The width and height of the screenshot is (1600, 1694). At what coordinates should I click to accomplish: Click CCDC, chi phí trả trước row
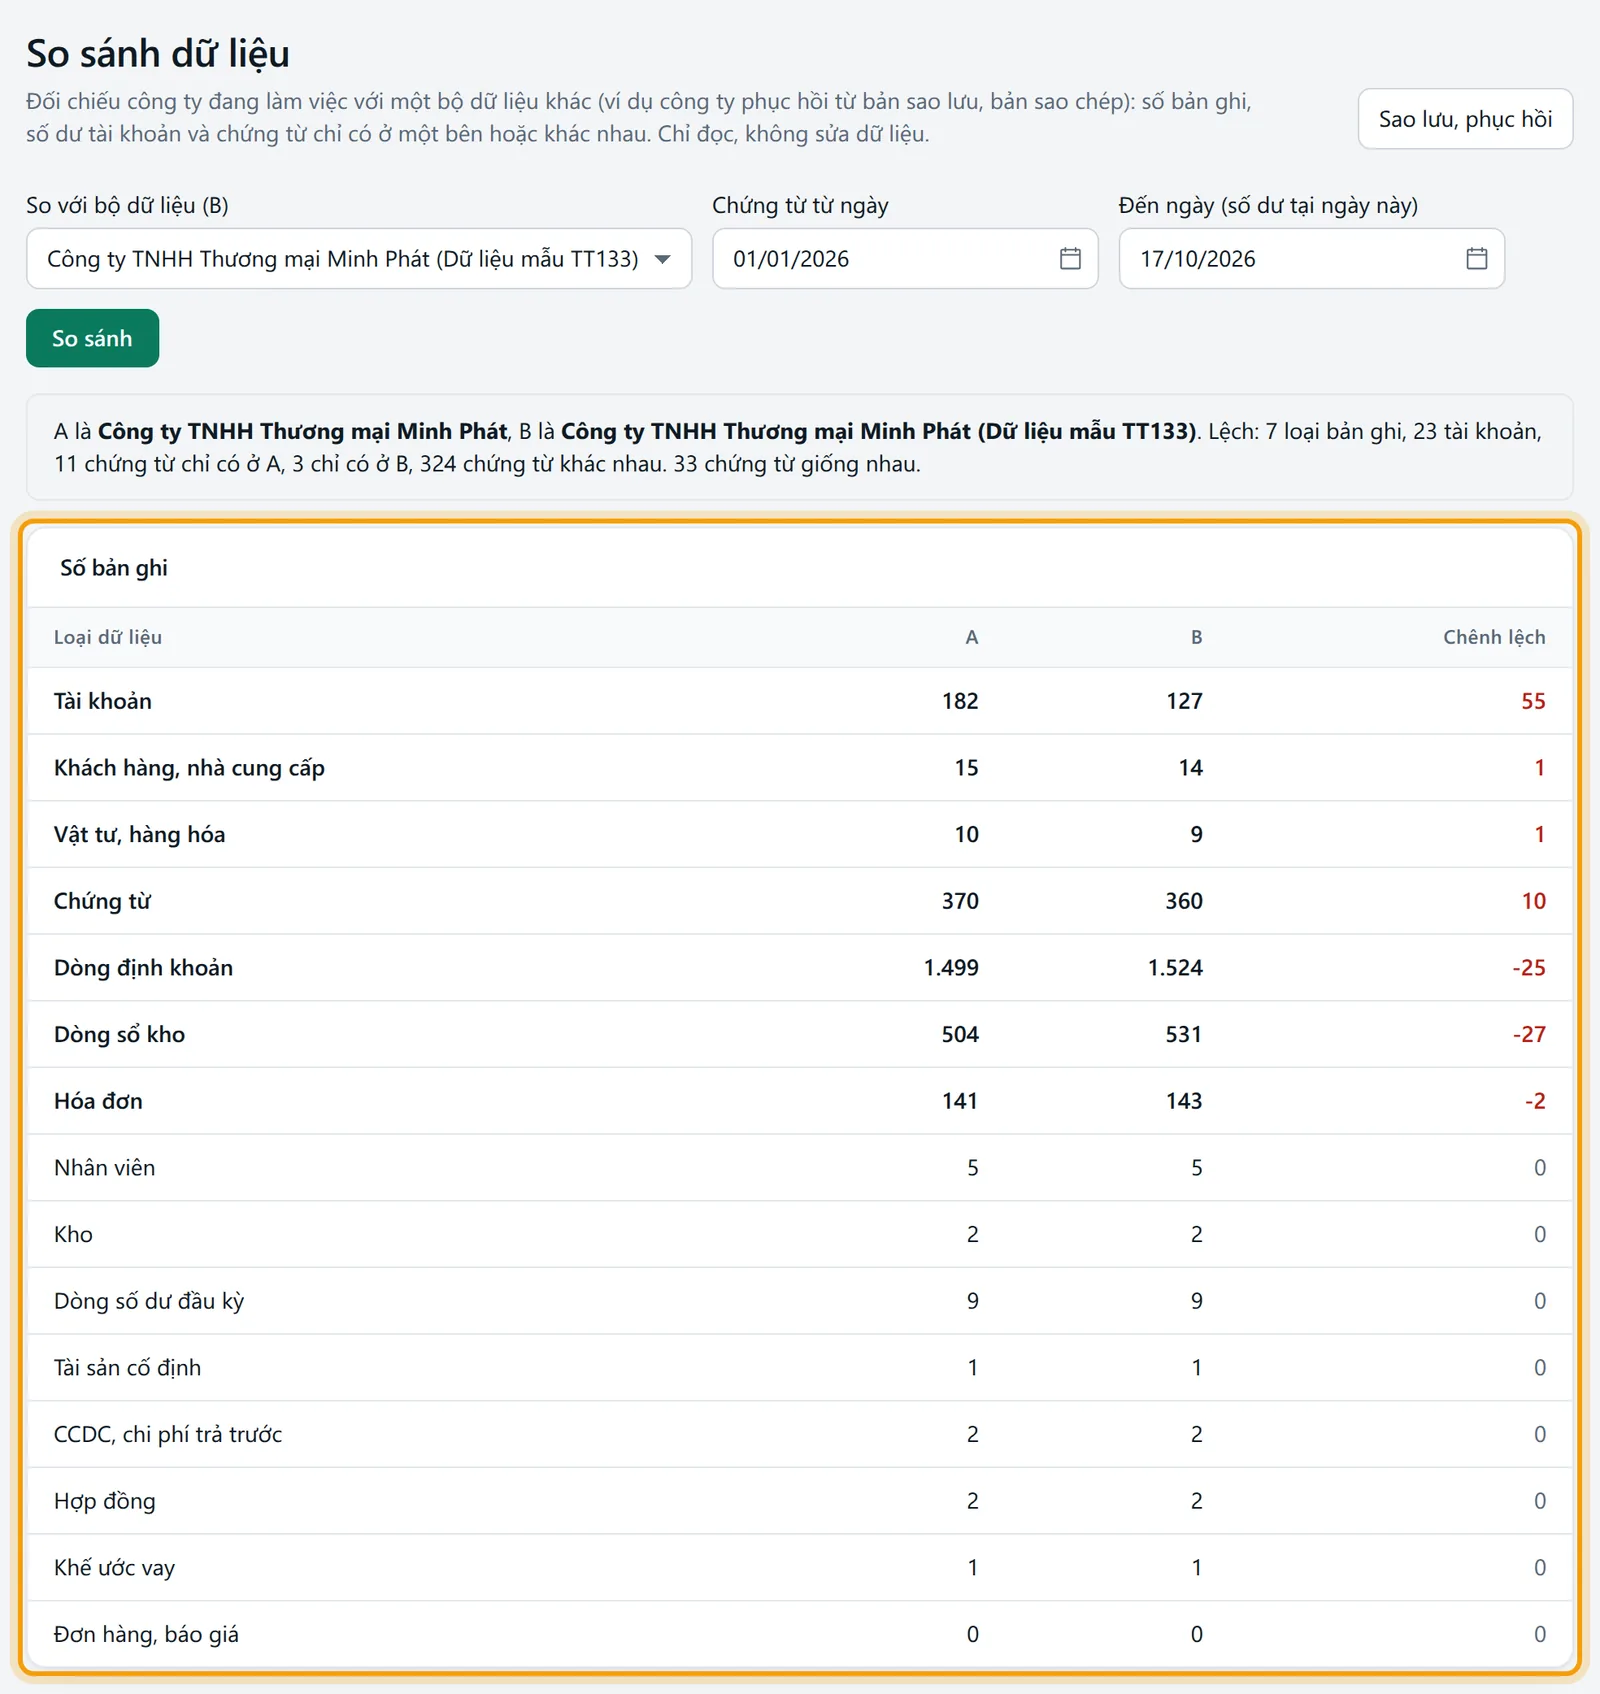point(799,1434)
